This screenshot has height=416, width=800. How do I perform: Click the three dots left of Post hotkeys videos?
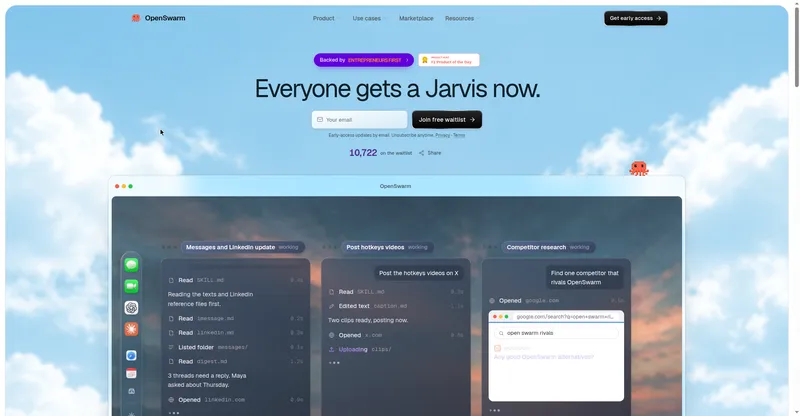330,247
